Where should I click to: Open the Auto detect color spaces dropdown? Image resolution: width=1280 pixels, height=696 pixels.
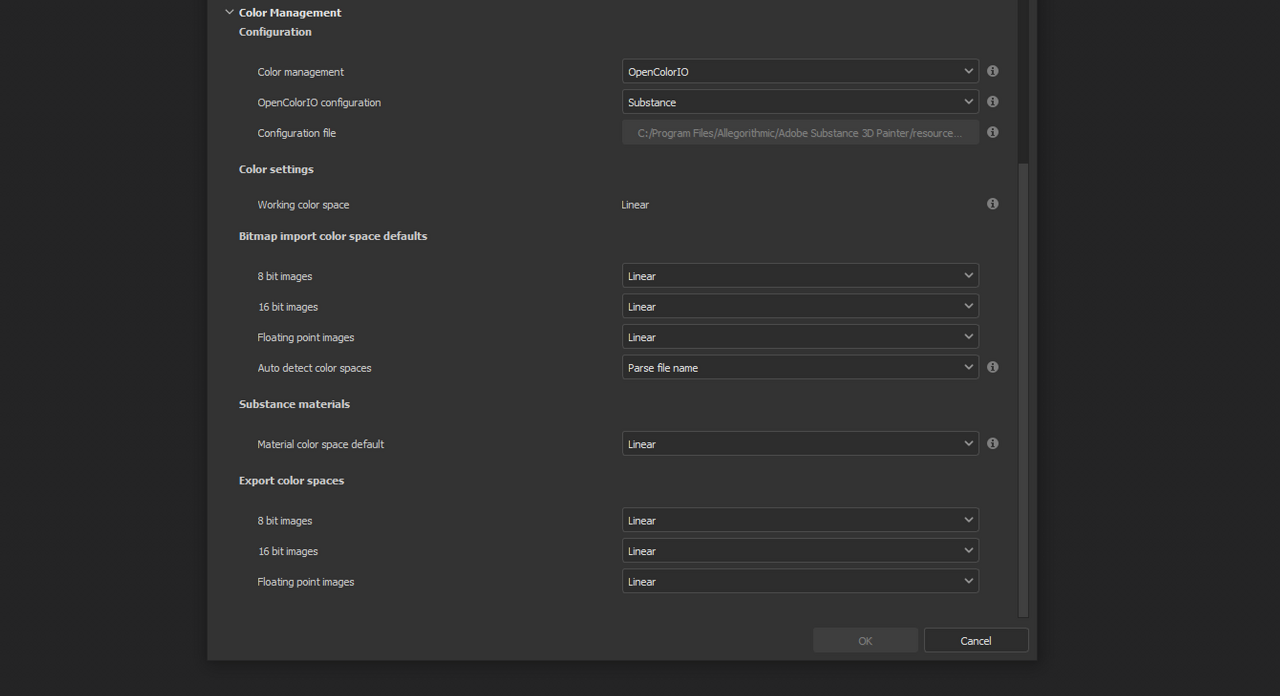tap(800, 367)
